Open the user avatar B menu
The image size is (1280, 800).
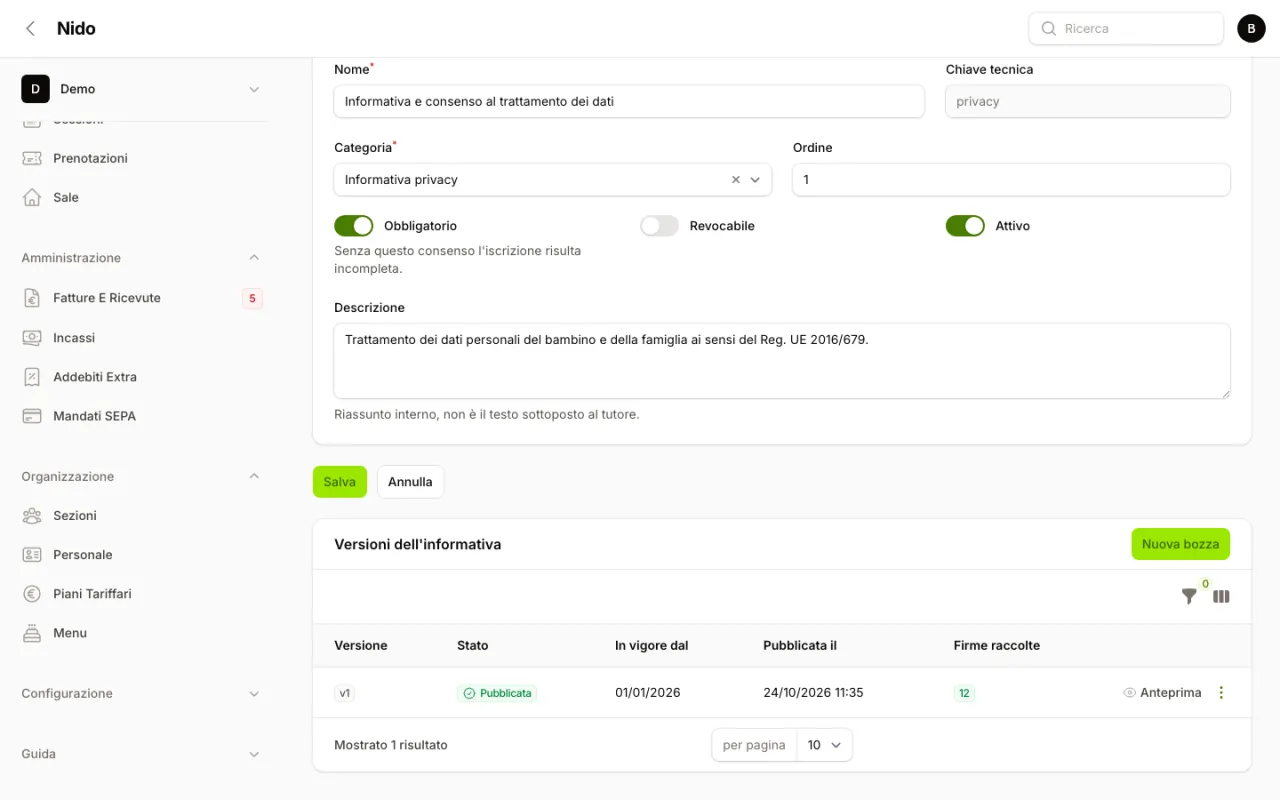(1251, 28)
